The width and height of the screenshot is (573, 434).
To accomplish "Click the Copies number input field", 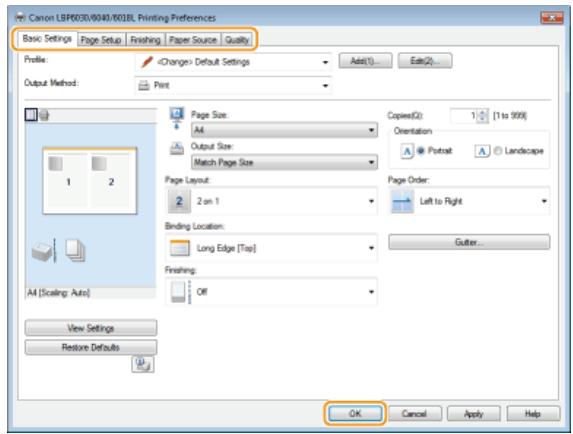I will point(464,116).
